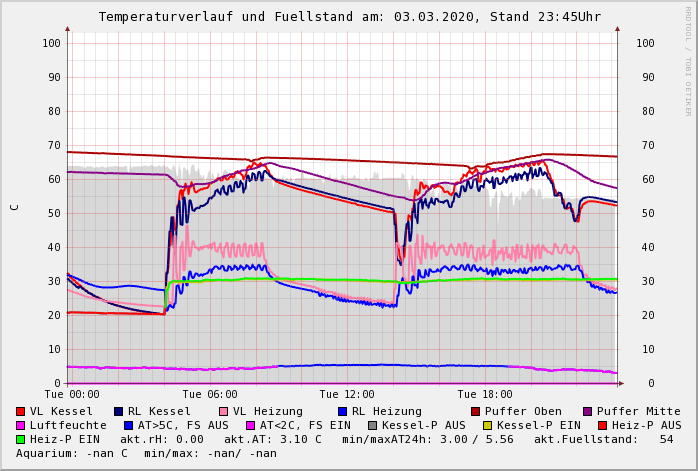Screen dimensions: 698x471
Task: Click the gray Kessel-P AUS swatch
Action: (371, 425)
